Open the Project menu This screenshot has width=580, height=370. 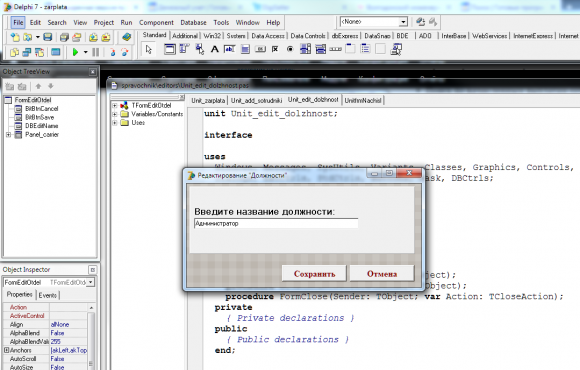click(x=104, y=23)
